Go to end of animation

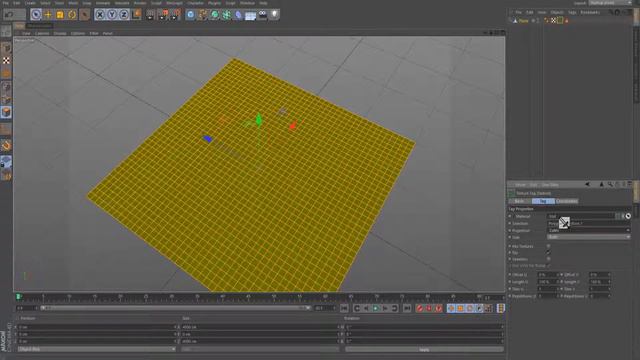tap(407, 308)
